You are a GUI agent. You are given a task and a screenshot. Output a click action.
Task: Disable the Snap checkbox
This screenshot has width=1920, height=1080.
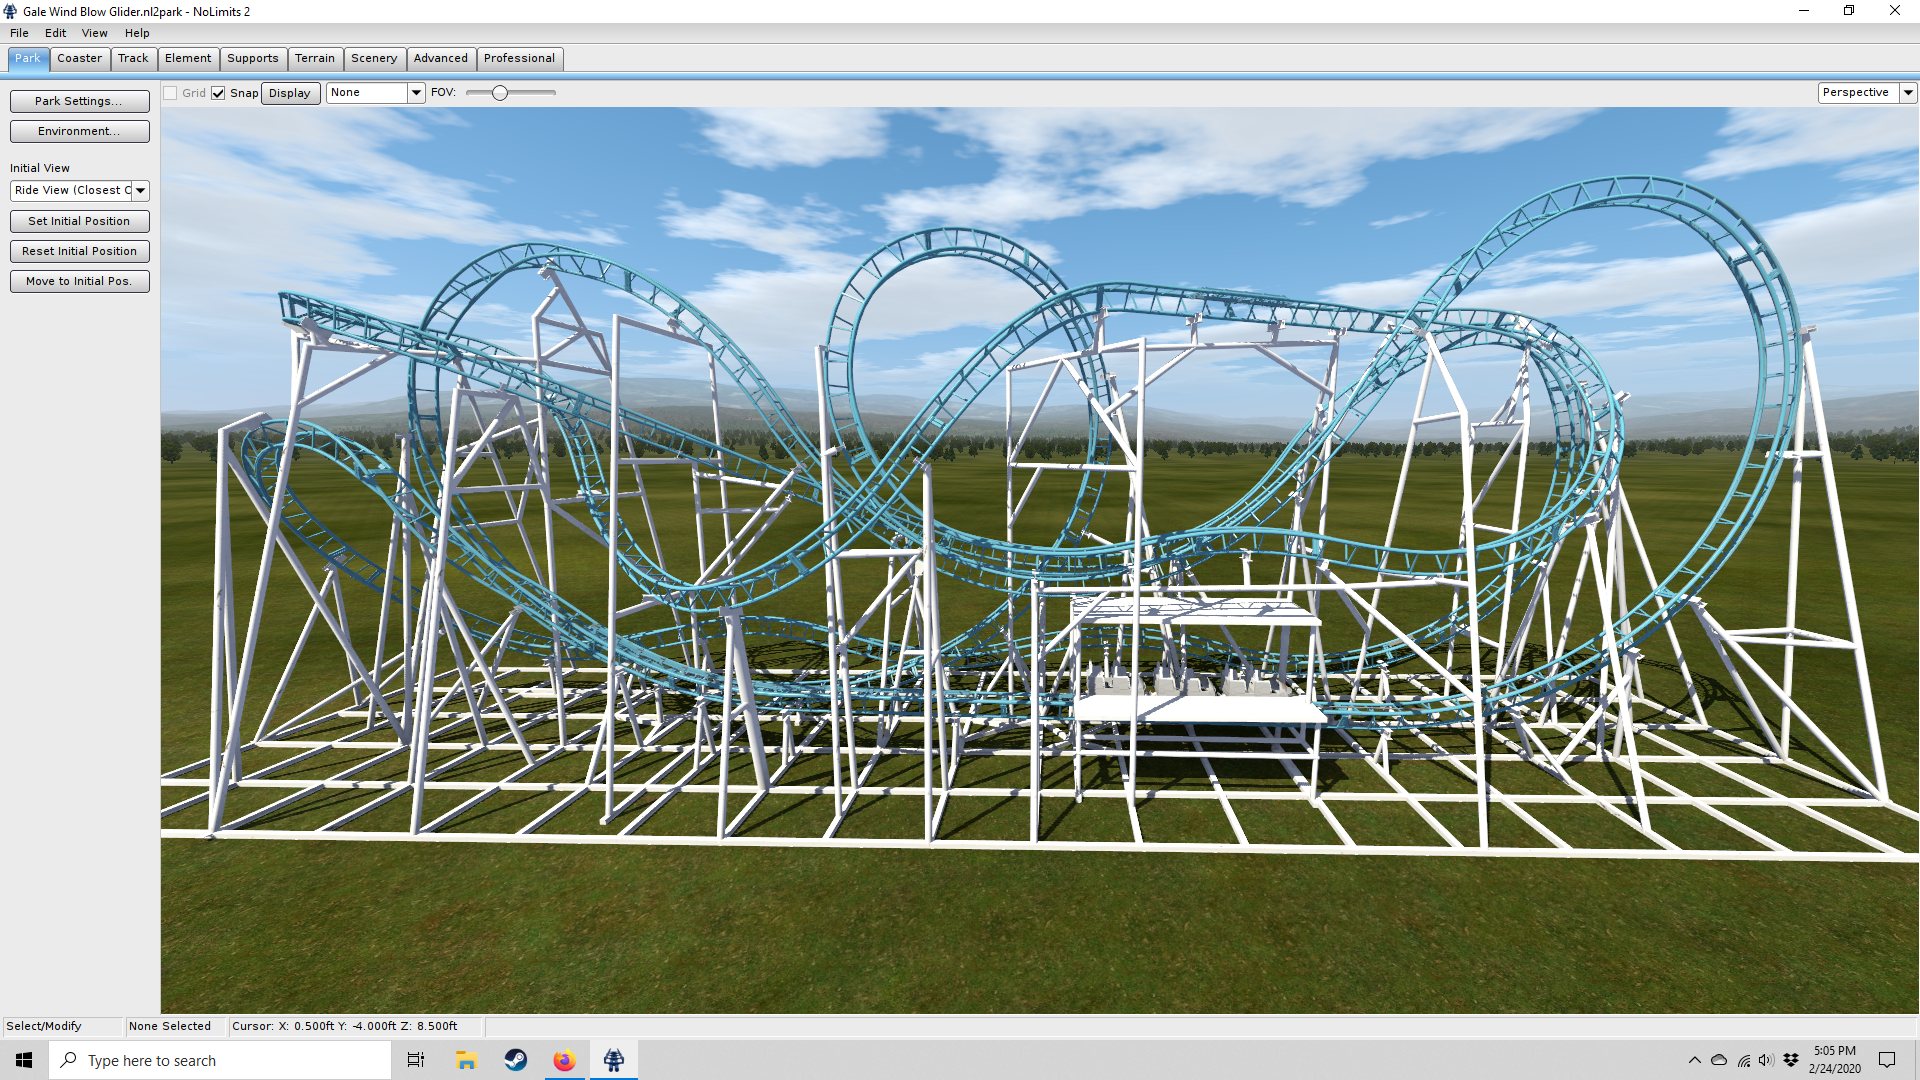tap(218, 93)
